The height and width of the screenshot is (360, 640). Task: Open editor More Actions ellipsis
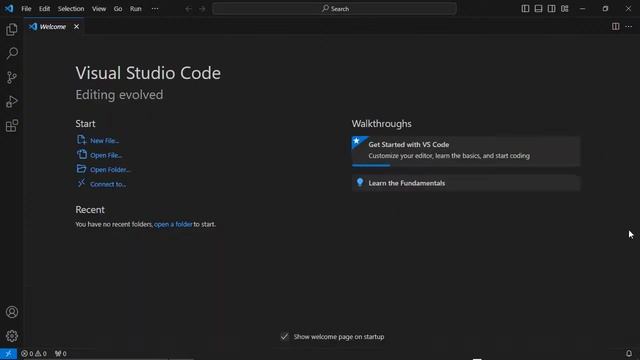point(629,27)
